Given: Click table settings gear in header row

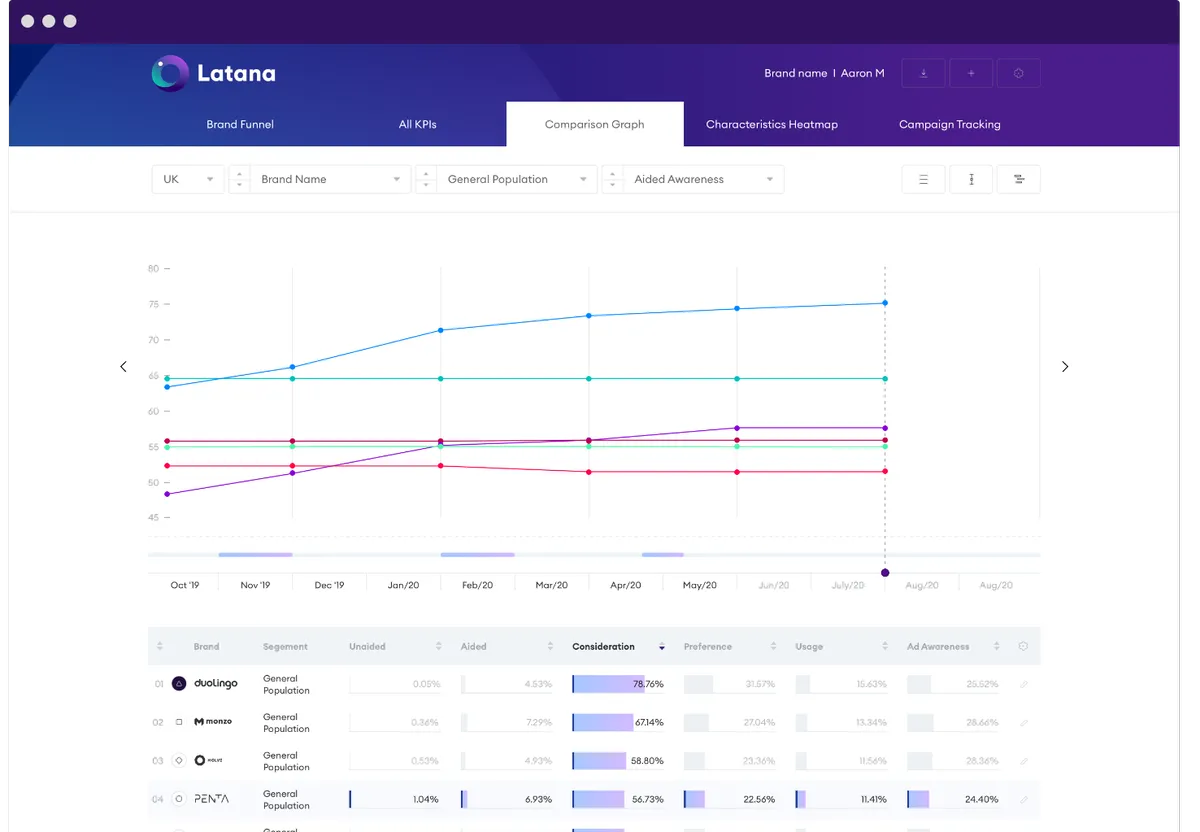Looking at the screenshot, I should 1023,647.
